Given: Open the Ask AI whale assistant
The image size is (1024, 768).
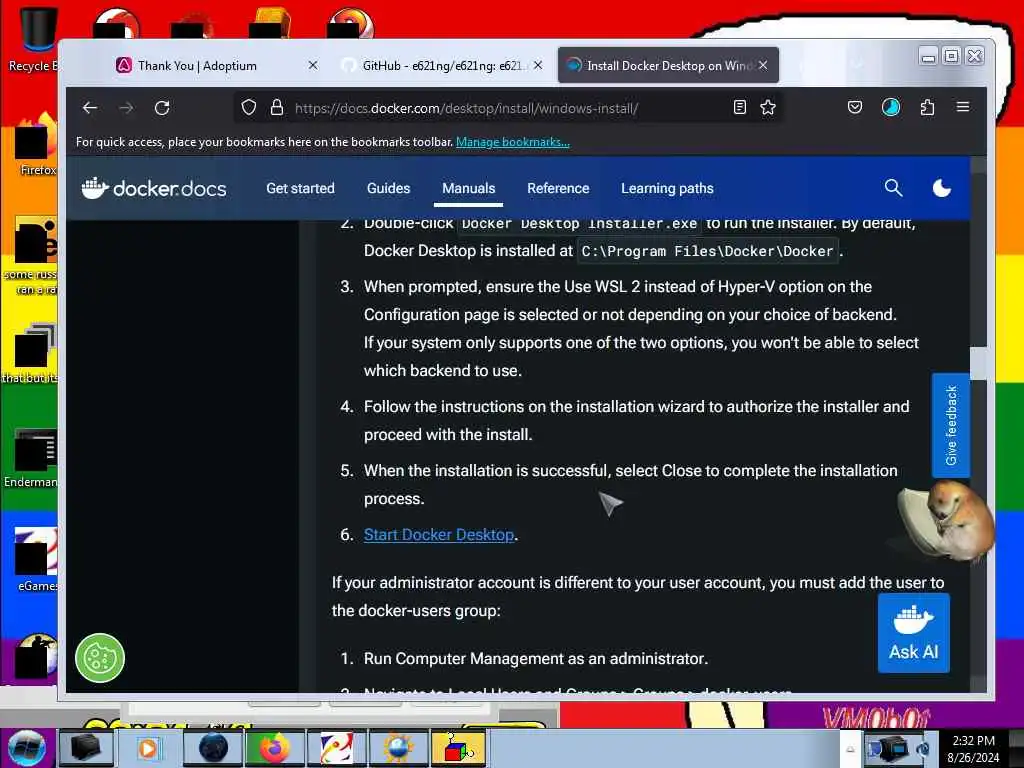Looking at the screenshot, I should (914, 632).
